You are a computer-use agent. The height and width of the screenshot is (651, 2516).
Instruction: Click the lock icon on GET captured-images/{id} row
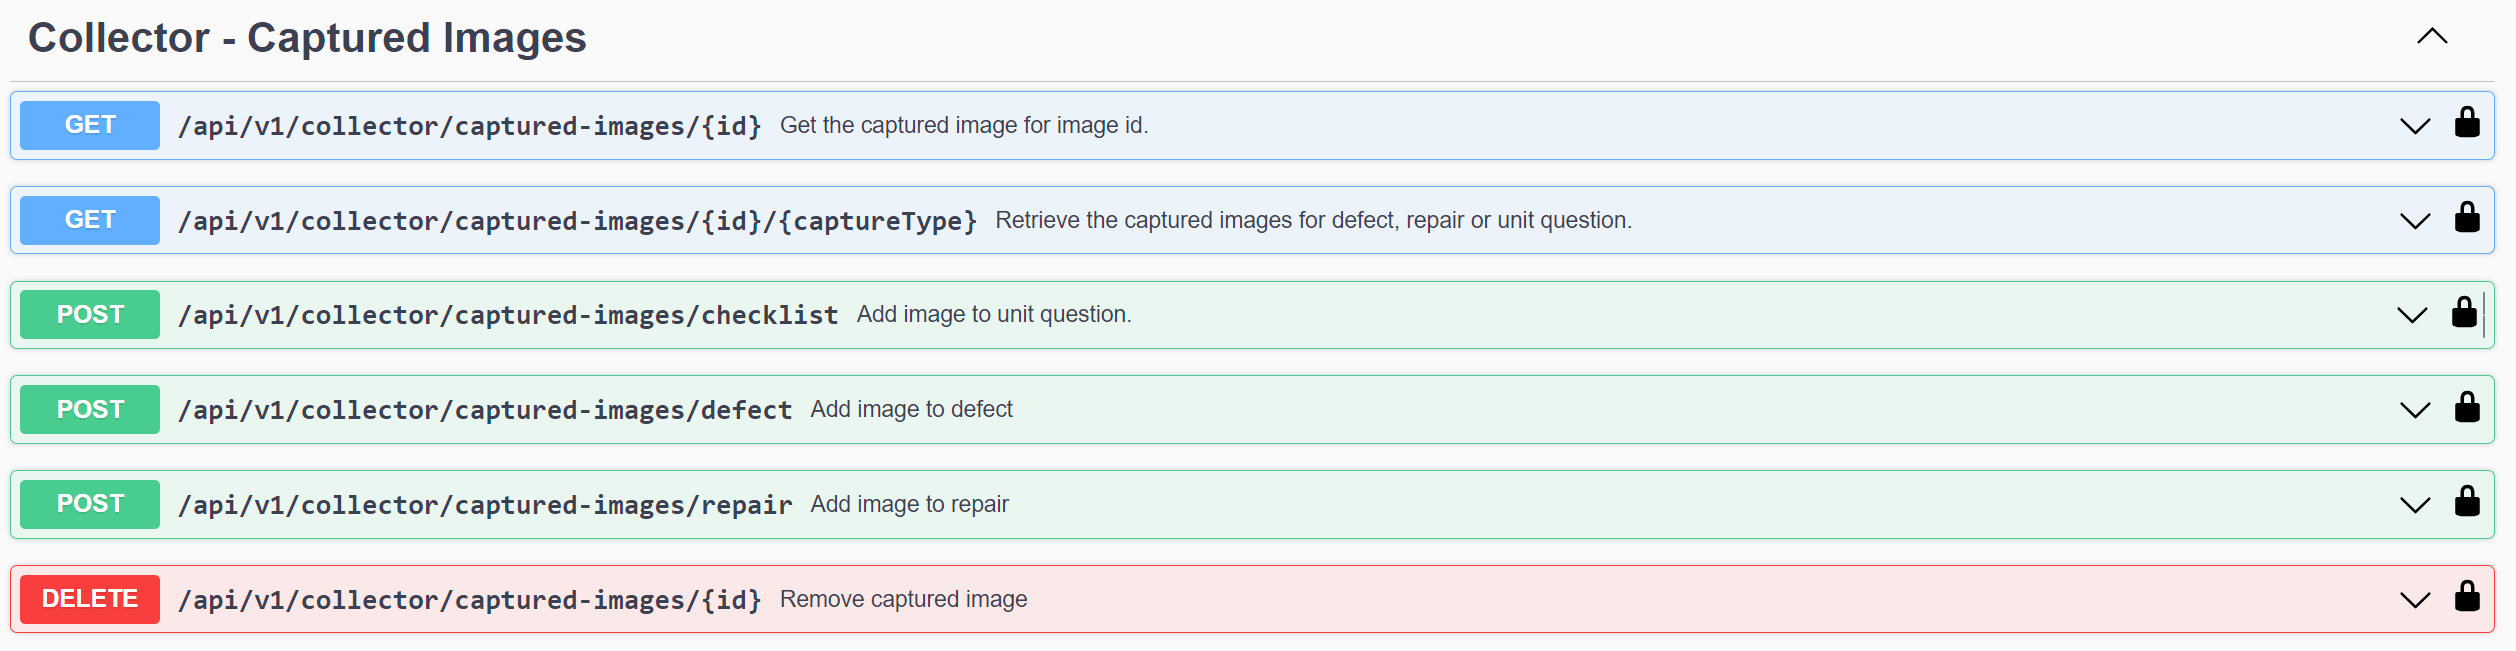(x=2467, y=123)
